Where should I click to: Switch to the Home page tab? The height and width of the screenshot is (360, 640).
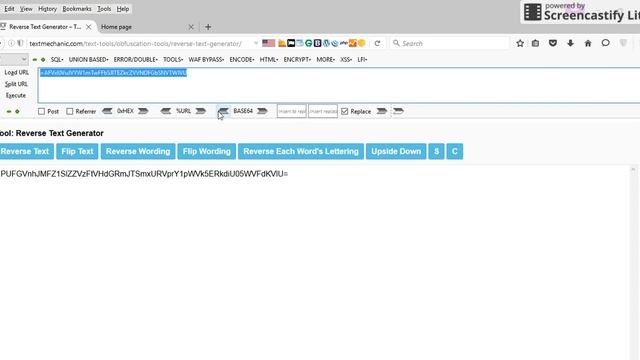(x=147, y=27)
